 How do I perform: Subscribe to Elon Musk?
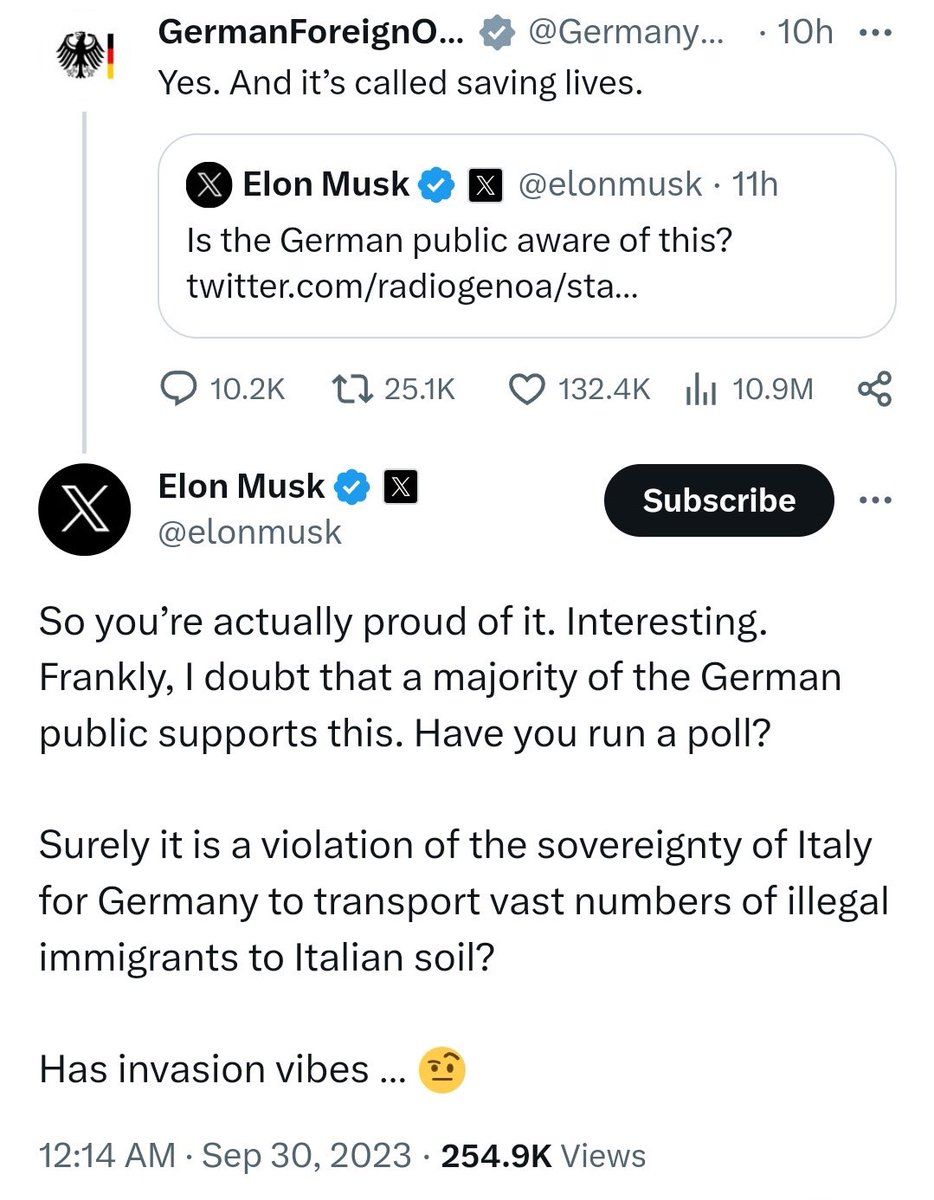click(x=719, y=500)
